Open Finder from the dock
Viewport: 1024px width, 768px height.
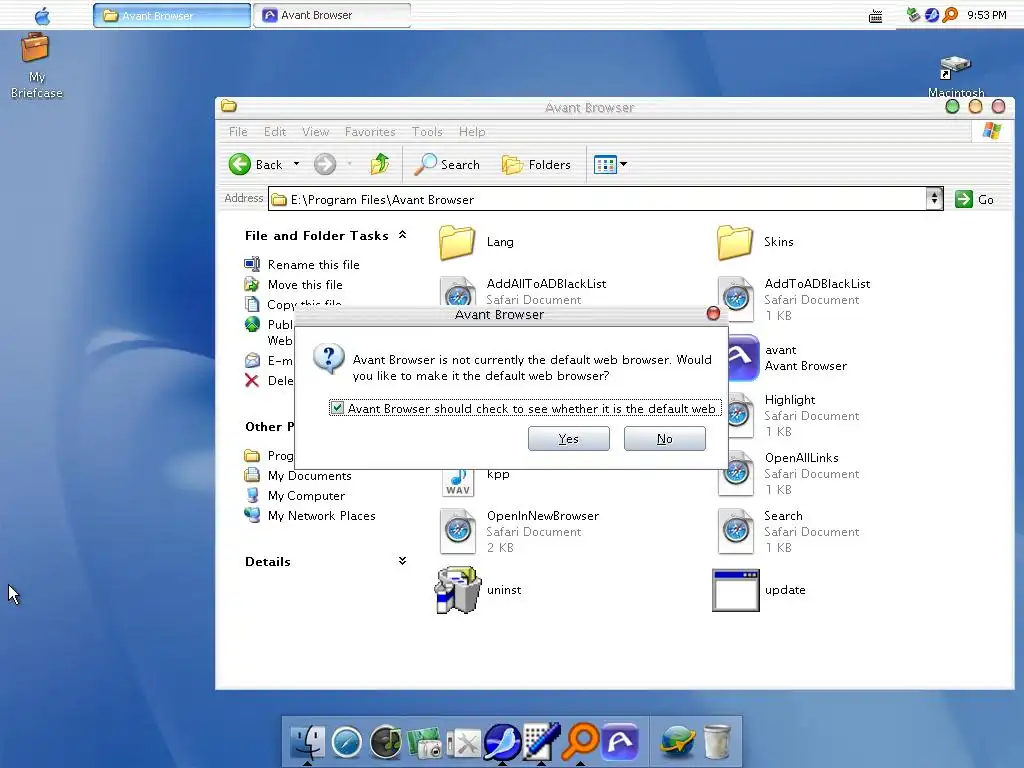click(306, 743)
